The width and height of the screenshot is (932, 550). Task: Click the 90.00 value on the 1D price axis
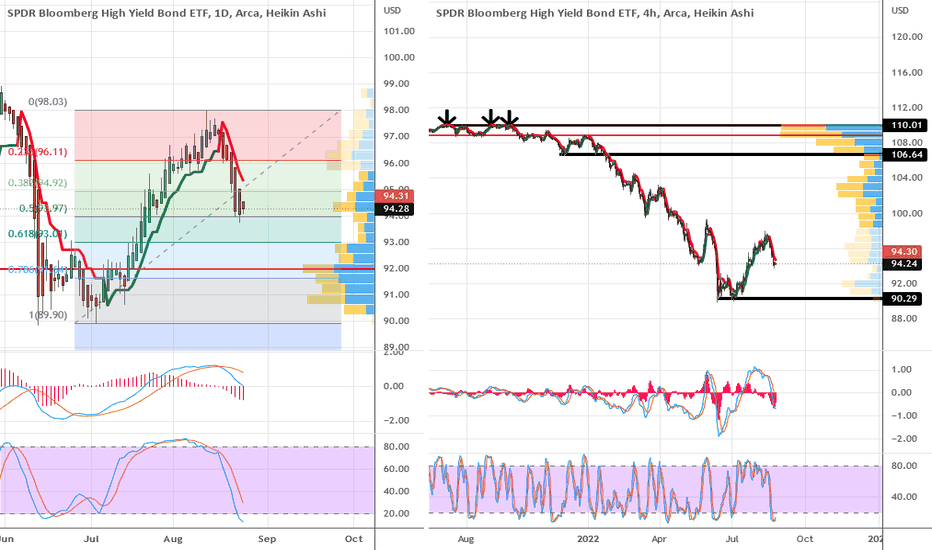396,320
